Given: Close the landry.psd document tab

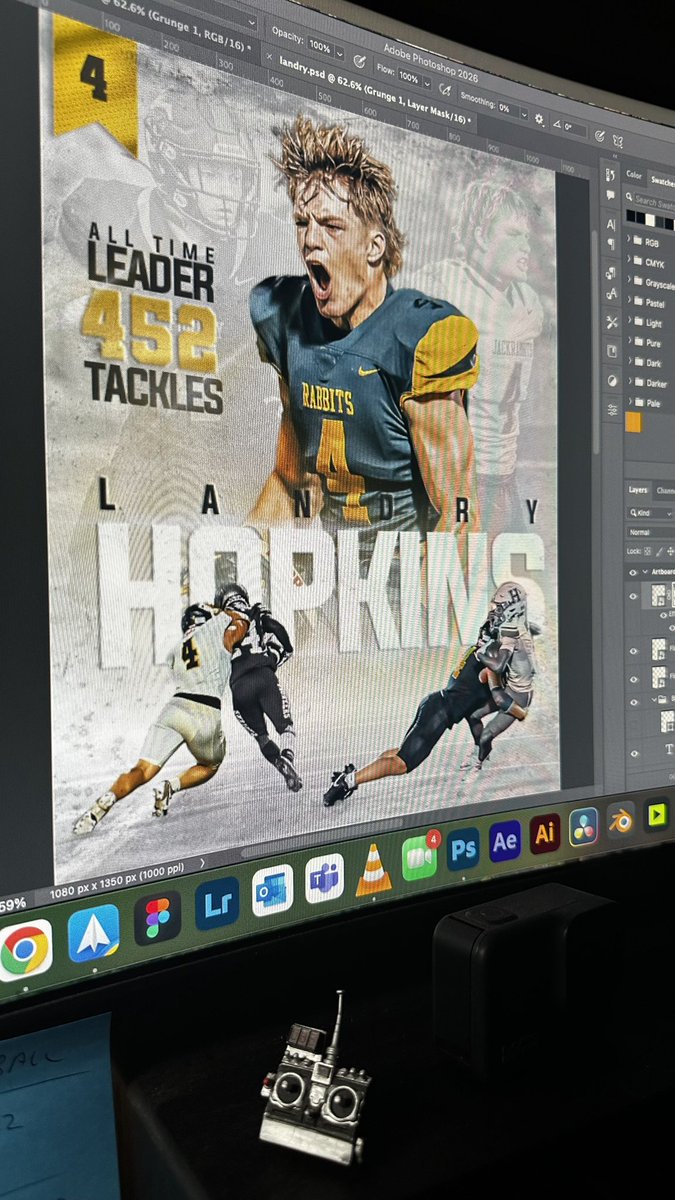Looking at the screenshot, I should (269, 56).
